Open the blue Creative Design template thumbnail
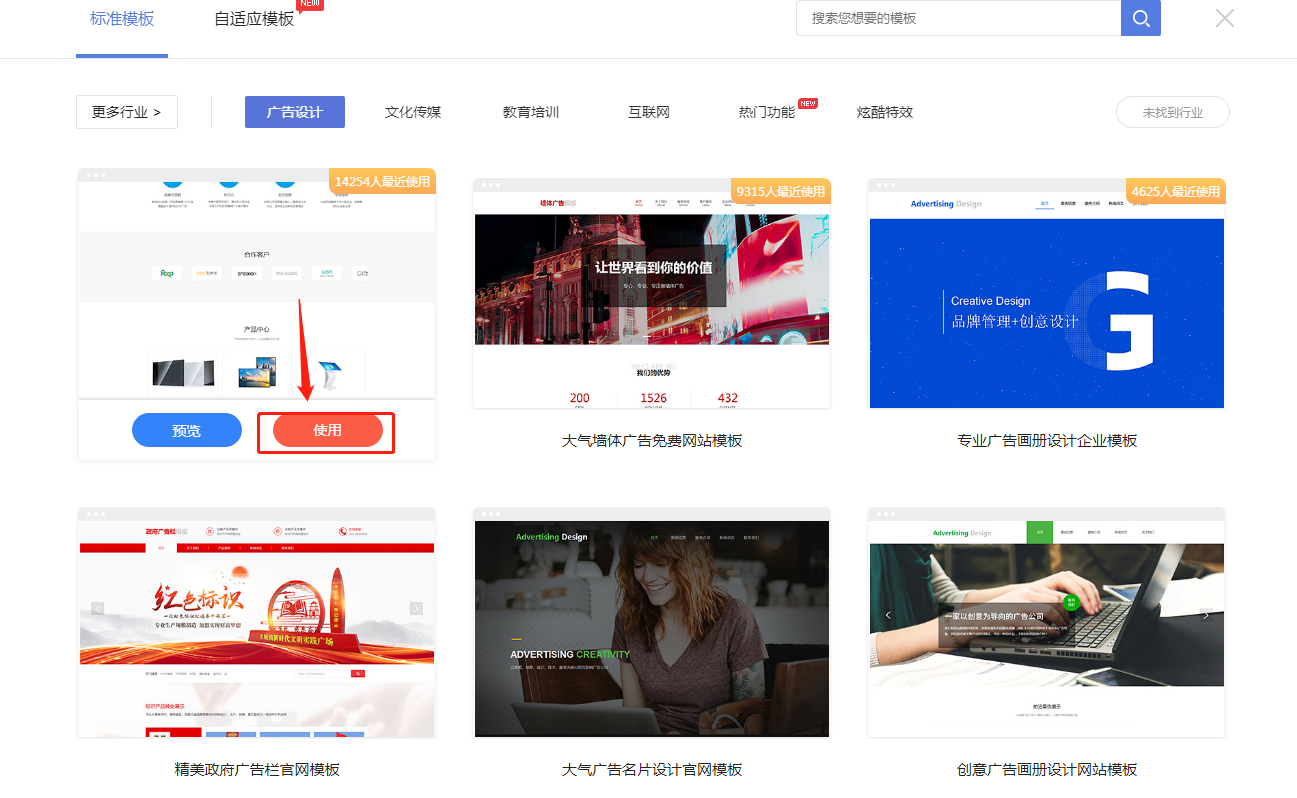This screenshot has height=798, width=1297. coord(1047,293)
